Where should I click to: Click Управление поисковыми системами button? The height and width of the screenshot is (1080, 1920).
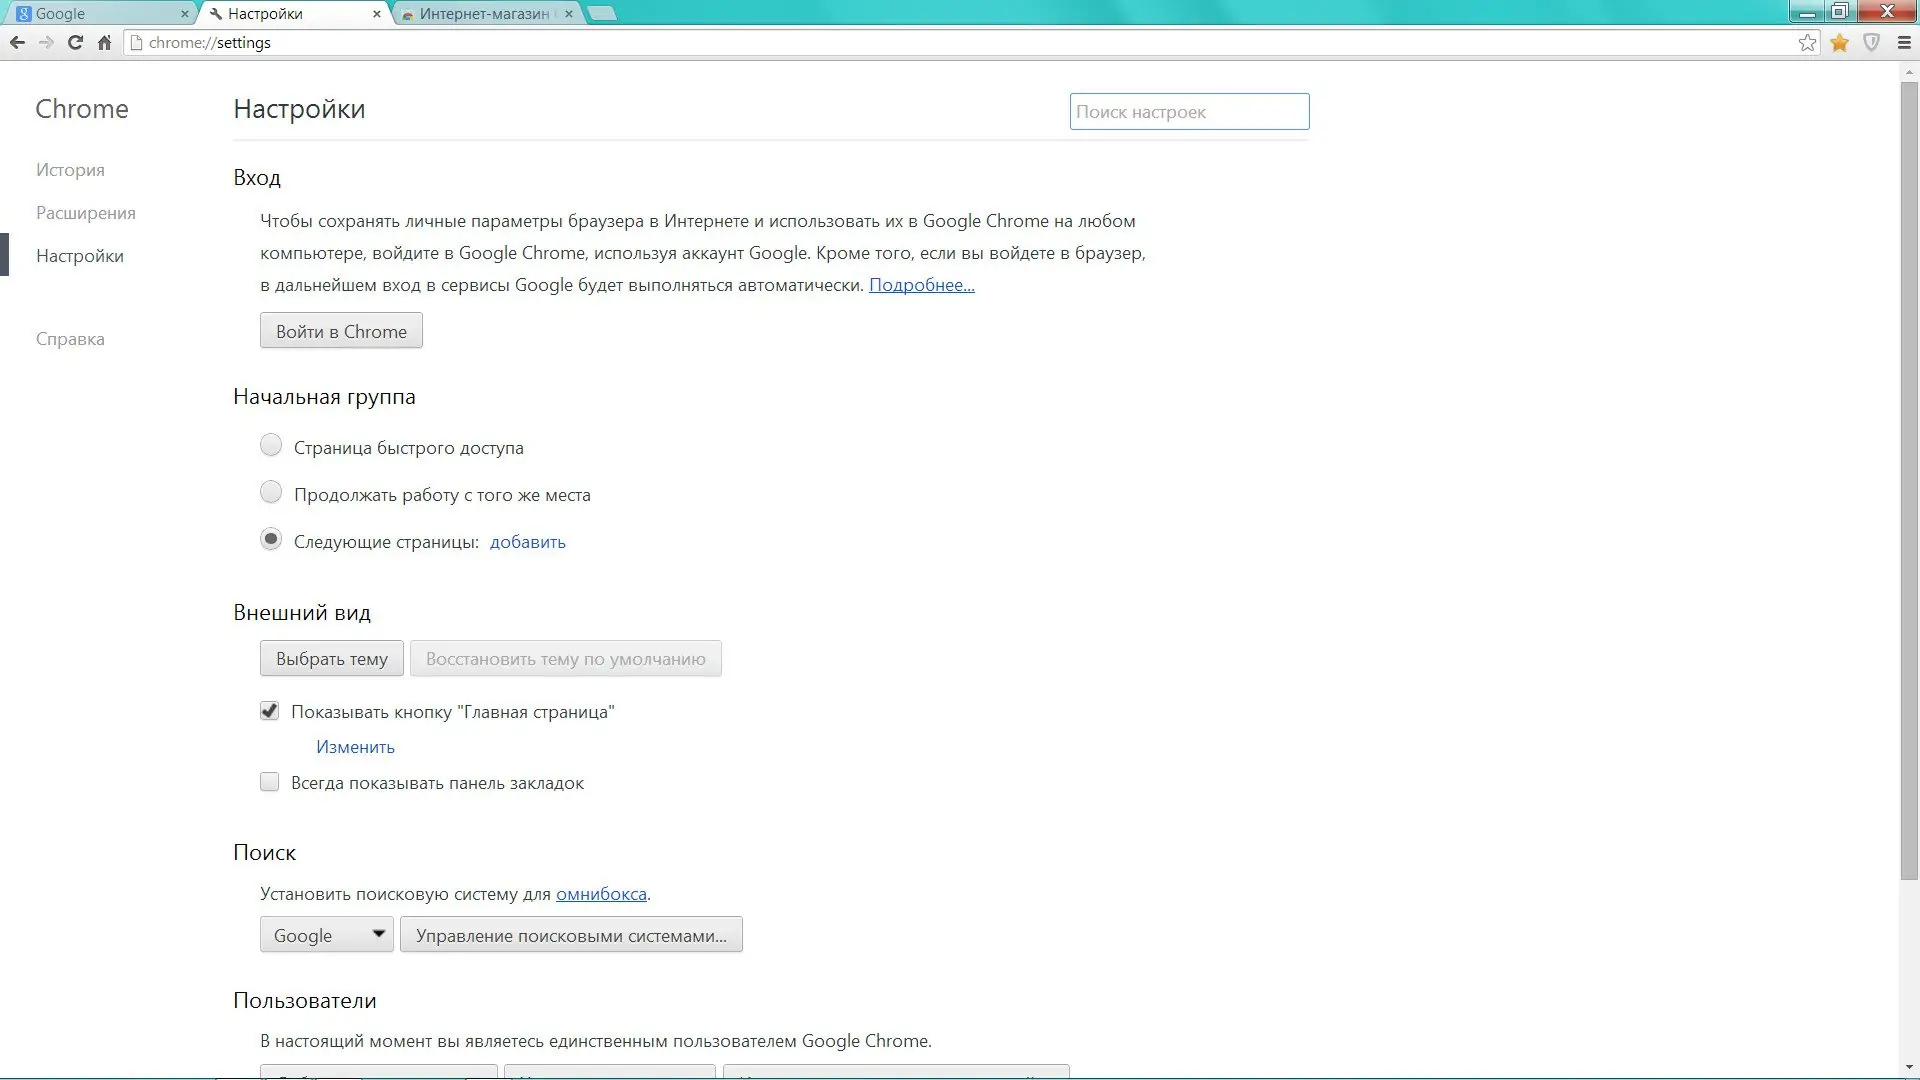tap(571, 935)
